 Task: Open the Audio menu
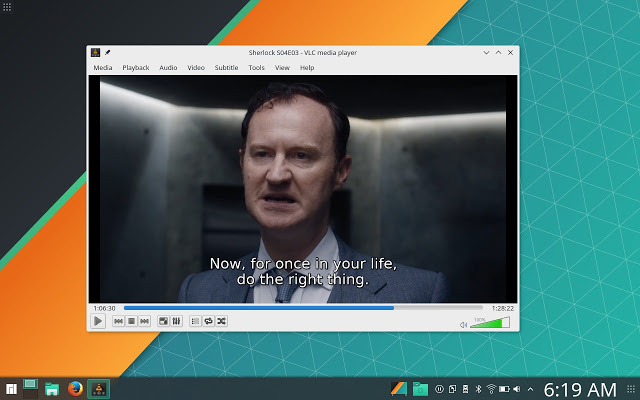point(168,68)
